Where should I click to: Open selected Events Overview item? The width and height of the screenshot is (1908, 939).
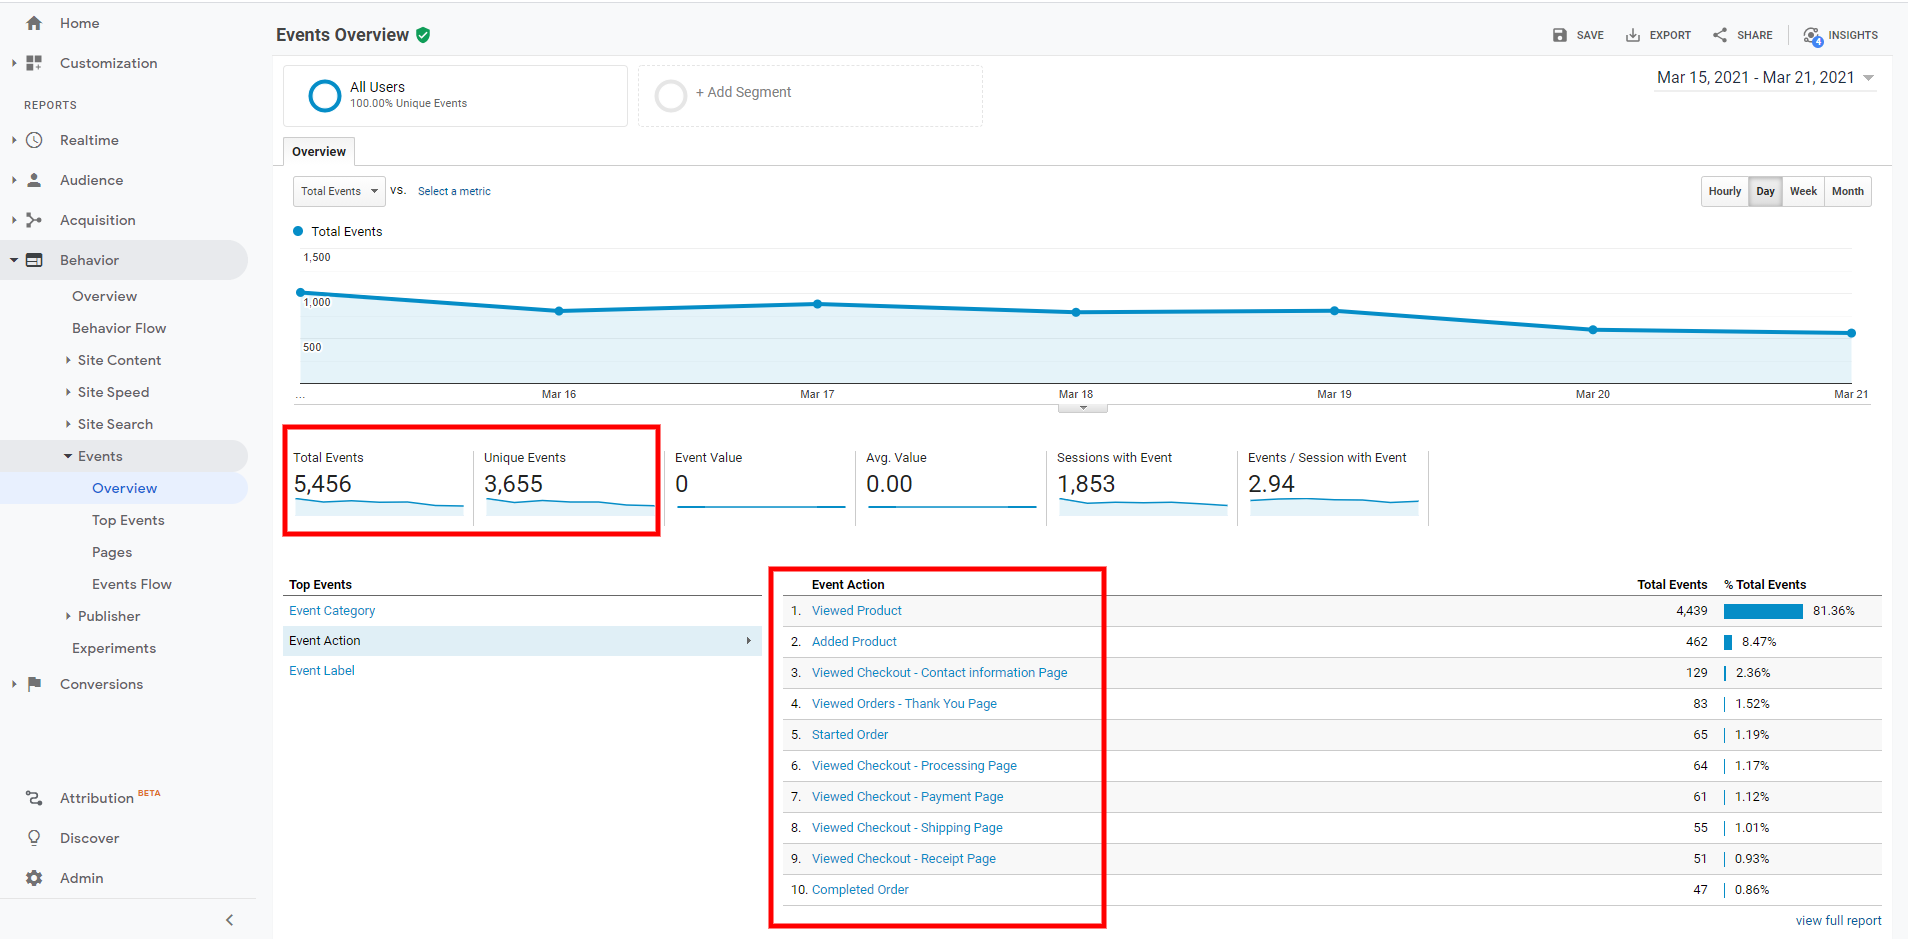pos(124,488)
